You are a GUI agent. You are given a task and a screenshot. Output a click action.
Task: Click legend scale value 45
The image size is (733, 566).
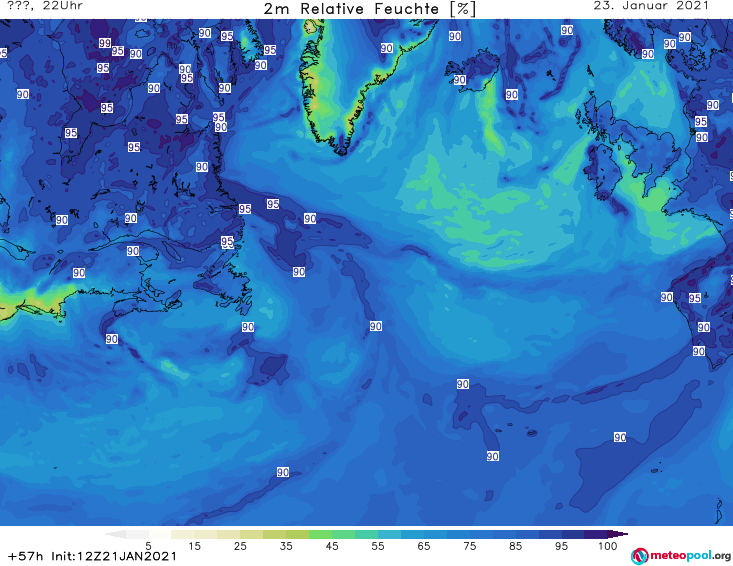pos(332,546)
